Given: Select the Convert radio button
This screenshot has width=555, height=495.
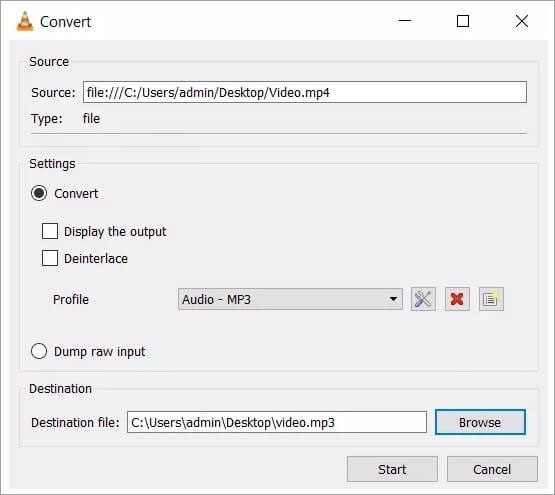Looking at the screenshot, I should (39, 193).
